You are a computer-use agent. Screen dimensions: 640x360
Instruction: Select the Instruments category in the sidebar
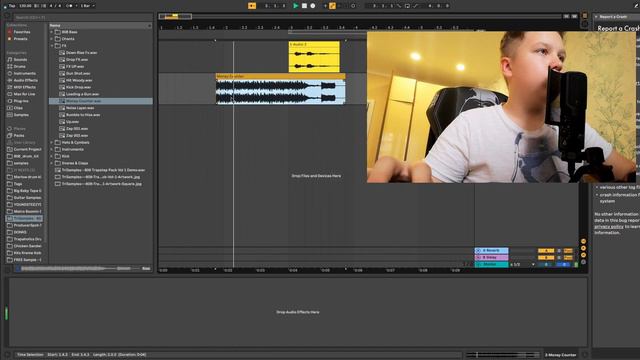point(24,73)
